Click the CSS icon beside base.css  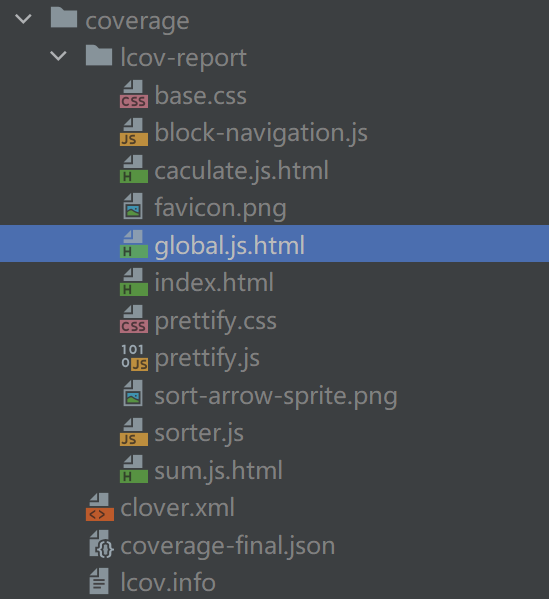134,94
